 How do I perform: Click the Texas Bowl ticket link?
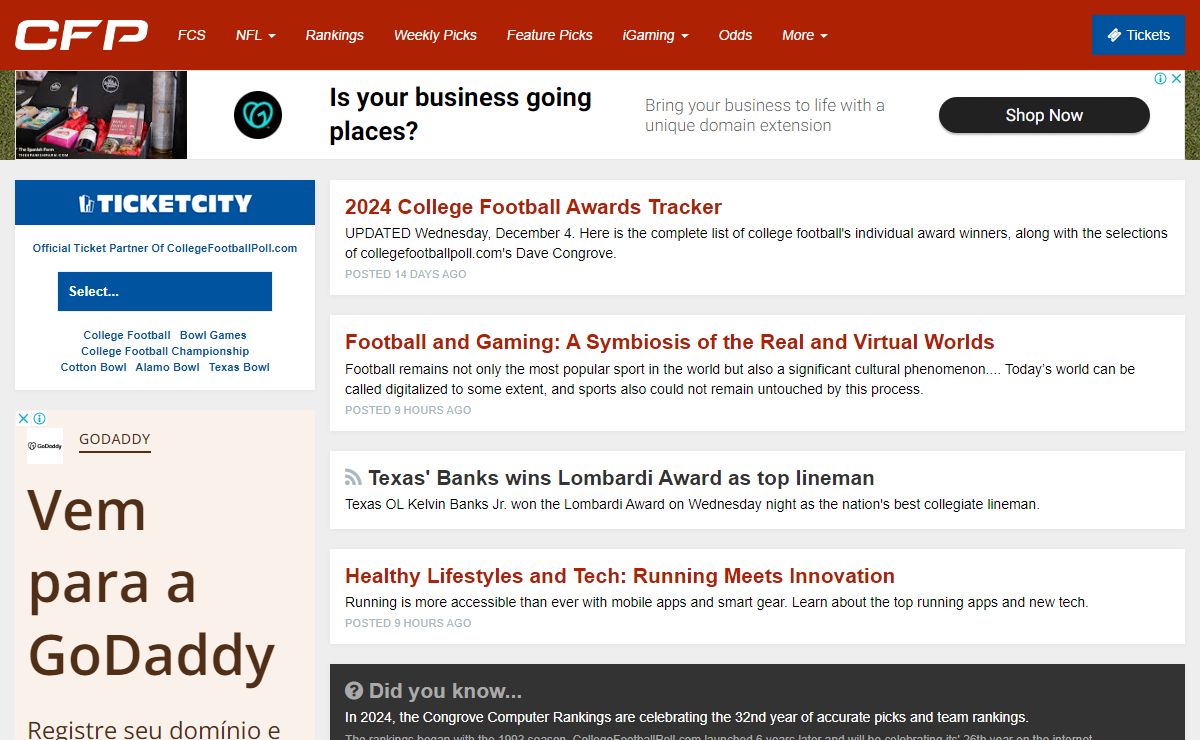click(239, 367)
